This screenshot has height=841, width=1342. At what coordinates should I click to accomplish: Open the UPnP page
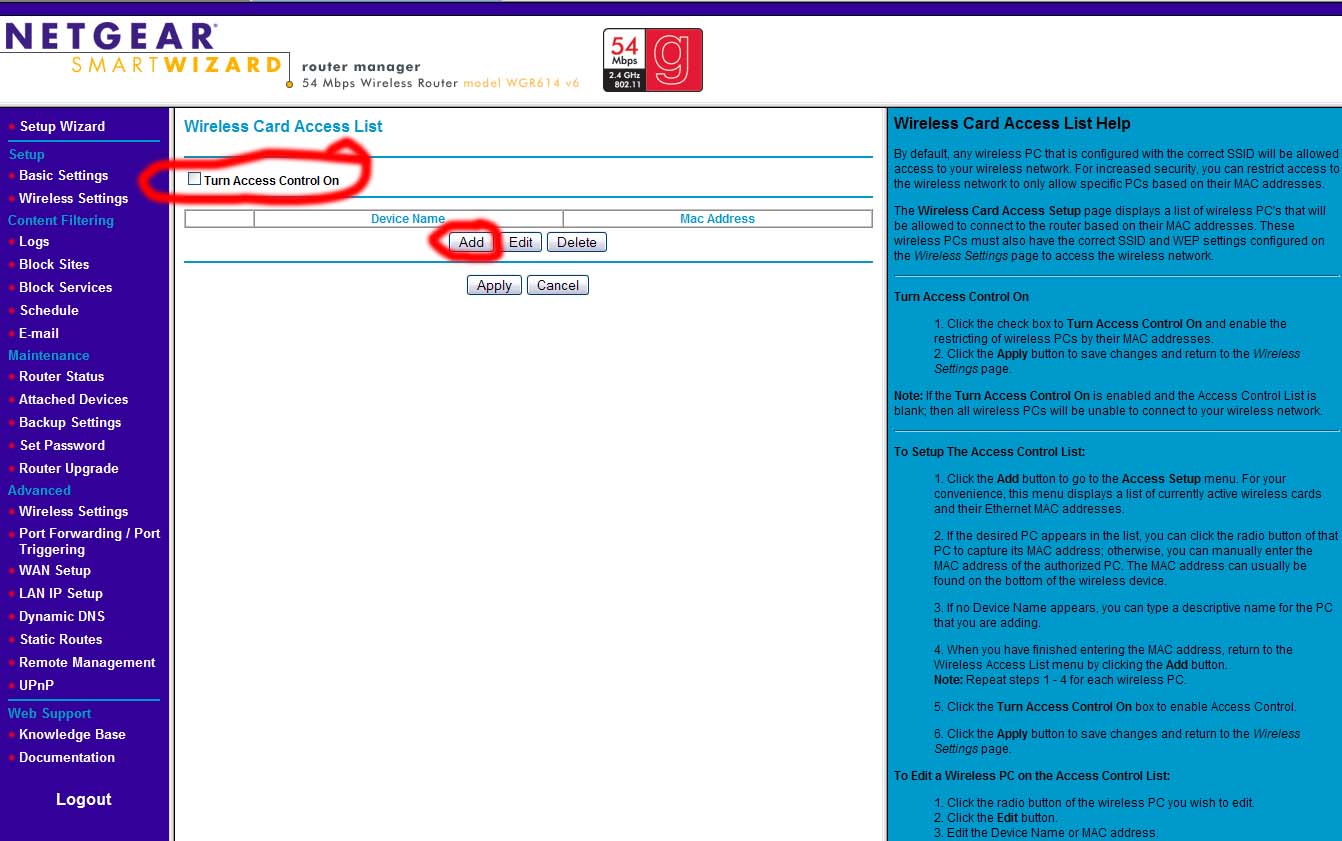point(36,685)
